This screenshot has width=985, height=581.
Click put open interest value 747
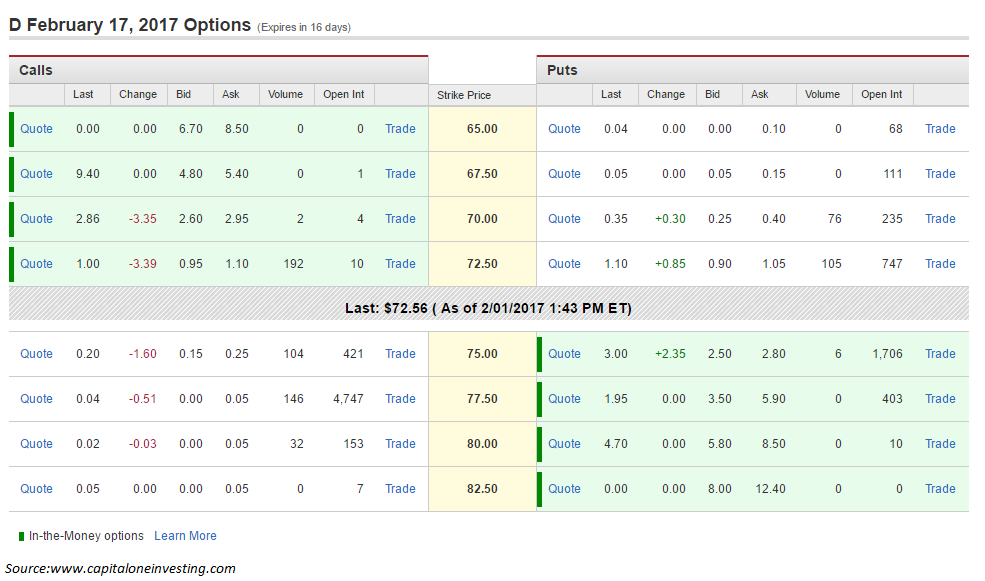(x=892, y=264)
